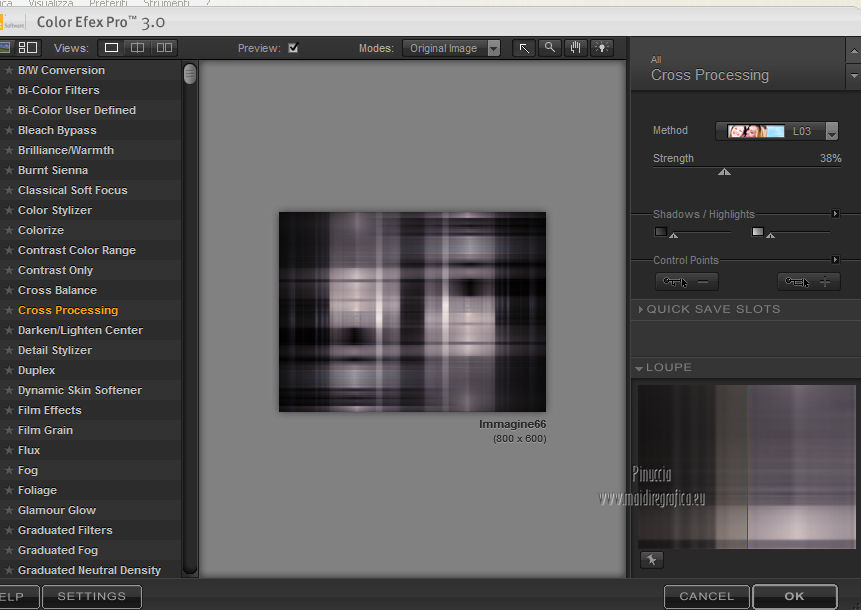Click the preview image in center

(412, 312)
